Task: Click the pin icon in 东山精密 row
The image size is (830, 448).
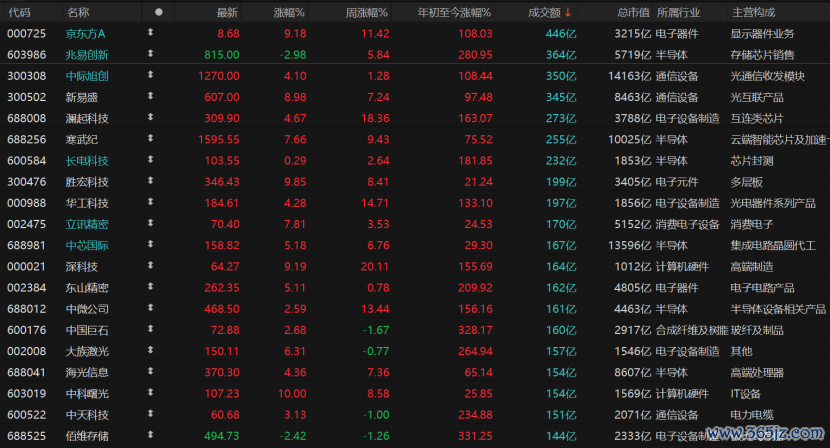Action: point(150,286)
